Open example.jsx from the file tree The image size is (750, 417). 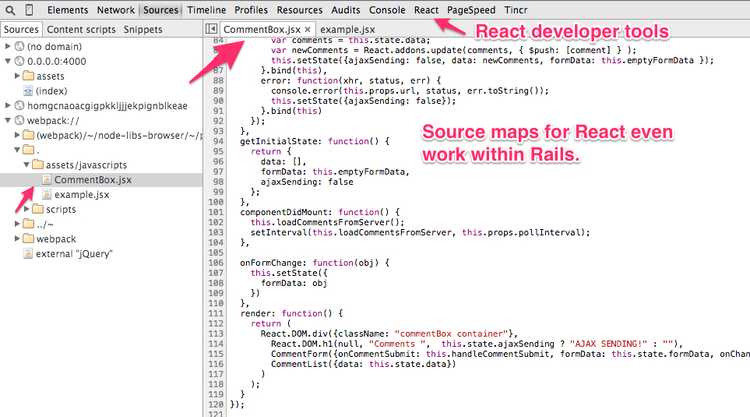pos(81,194)
